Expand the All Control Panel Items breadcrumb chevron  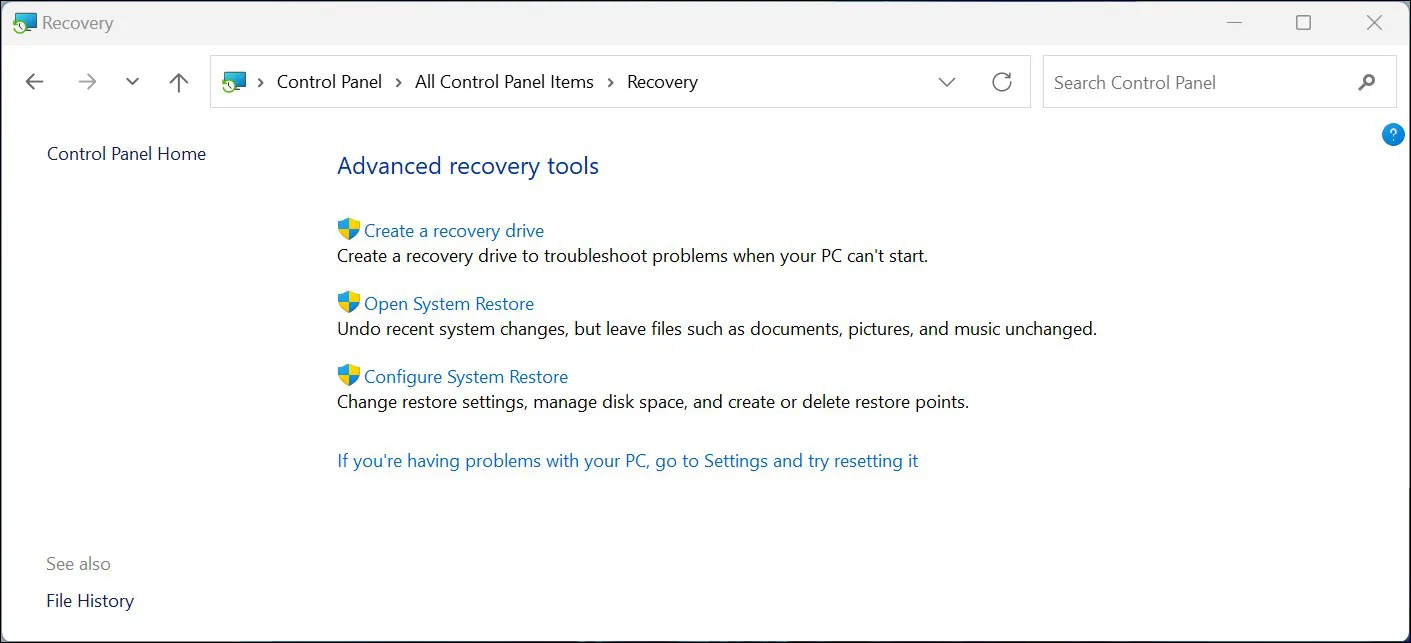tap(610, 82)
